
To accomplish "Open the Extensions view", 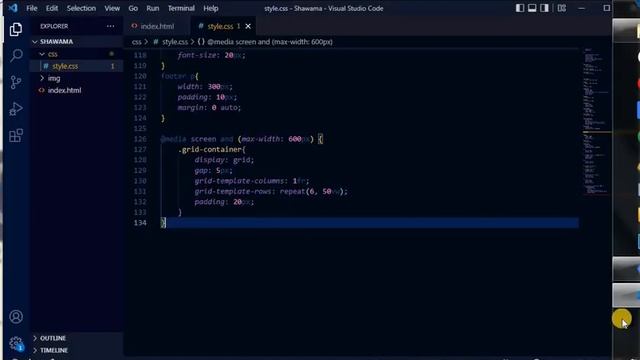I will pos(16,136).
